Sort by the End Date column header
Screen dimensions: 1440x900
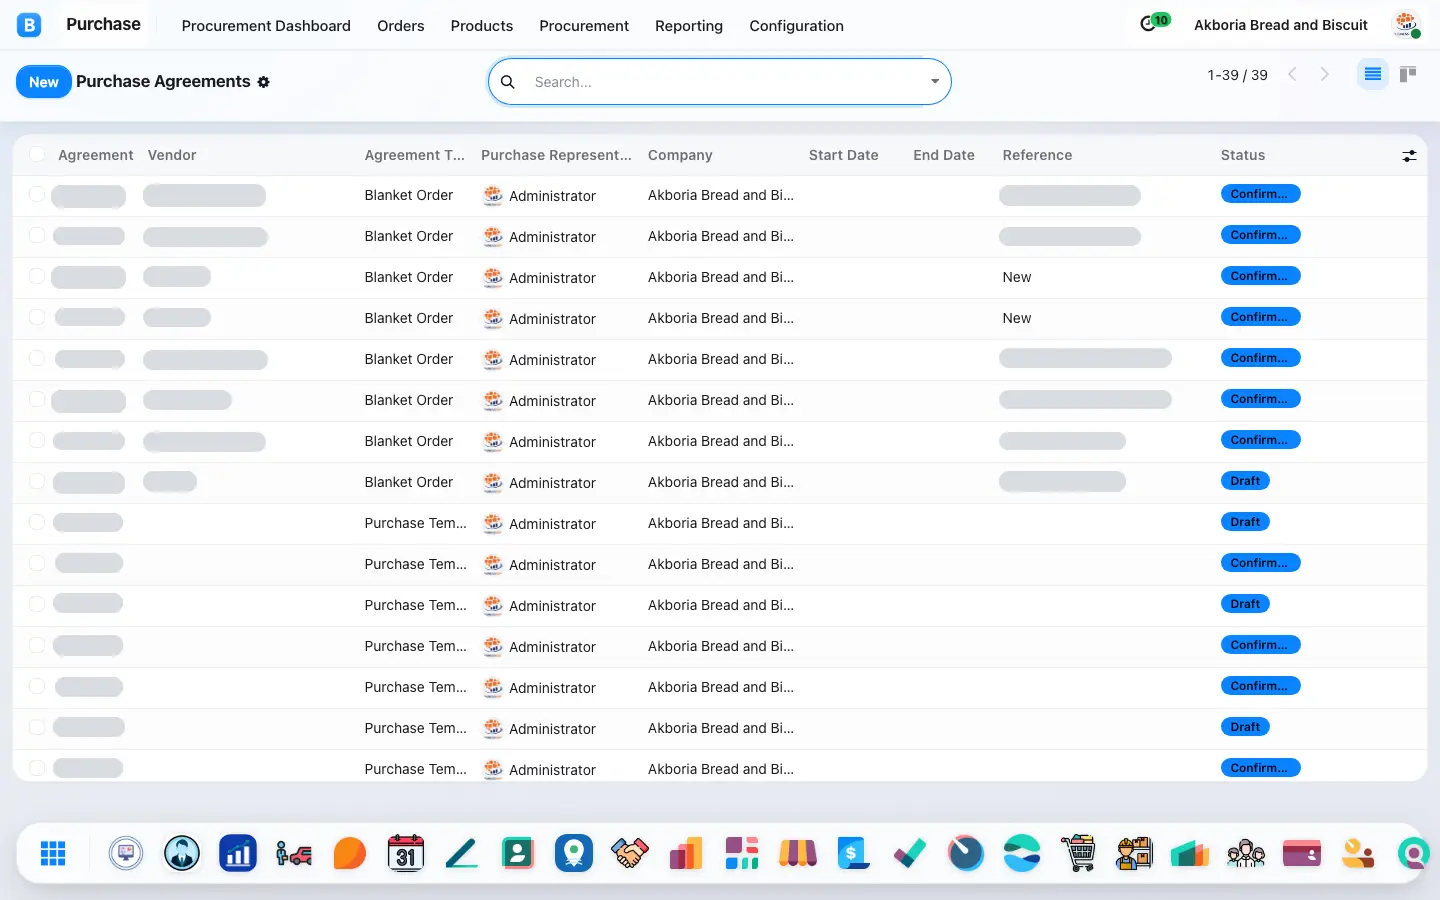tap(944, 155)
